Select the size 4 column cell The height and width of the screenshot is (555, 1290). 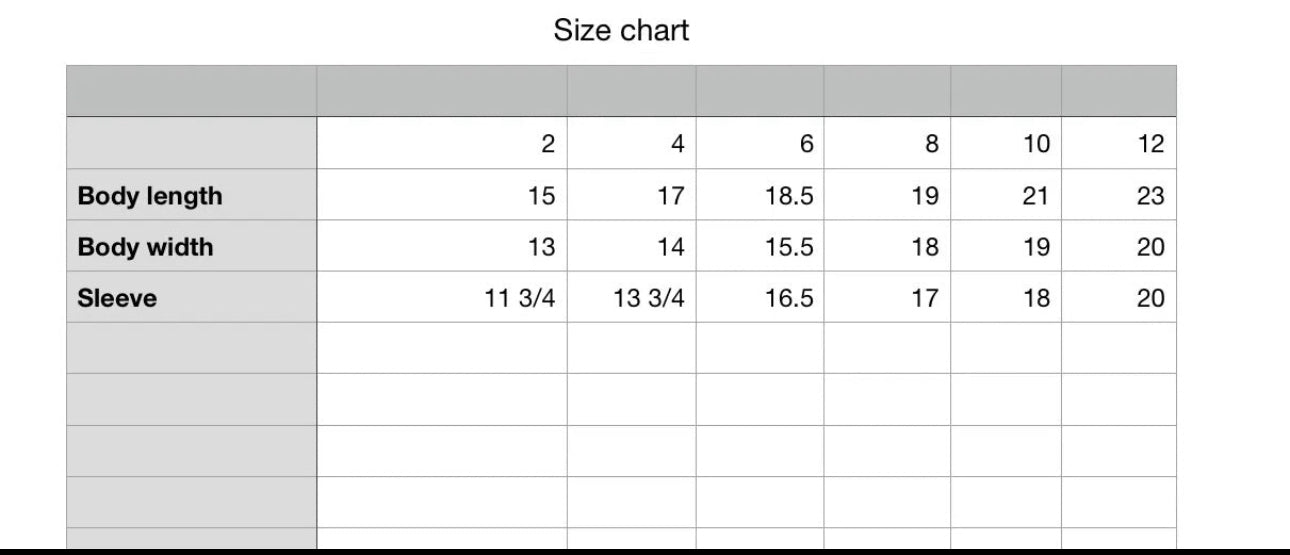632,143
